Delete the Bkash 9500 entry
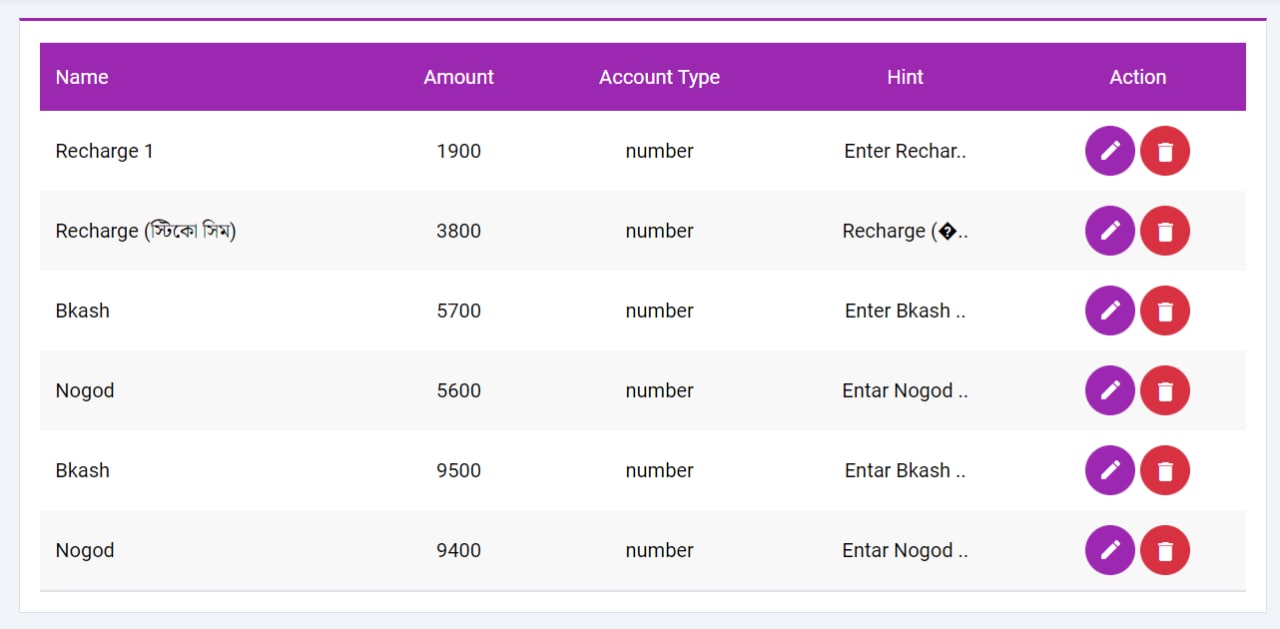The image size is (1280, 629). (1165, 471)
